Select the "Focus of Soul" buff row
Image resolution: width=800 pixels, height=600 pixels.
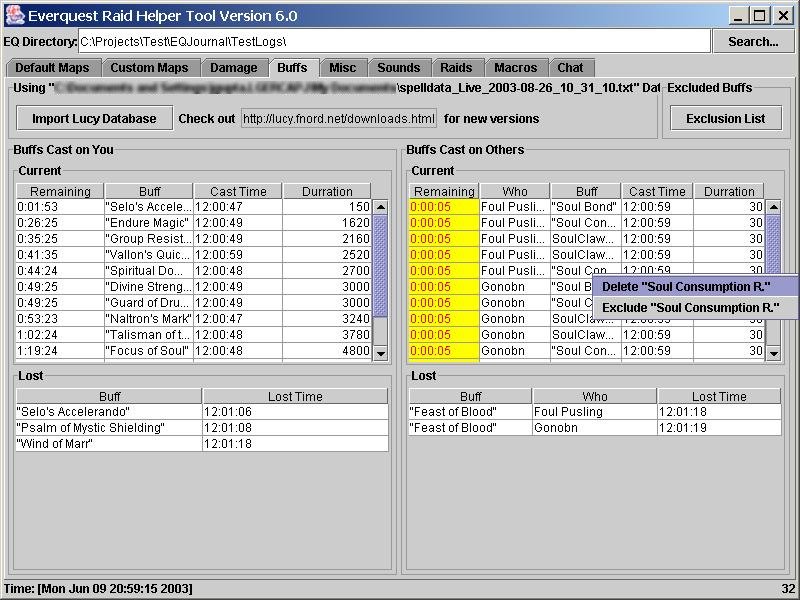point(193,351)
